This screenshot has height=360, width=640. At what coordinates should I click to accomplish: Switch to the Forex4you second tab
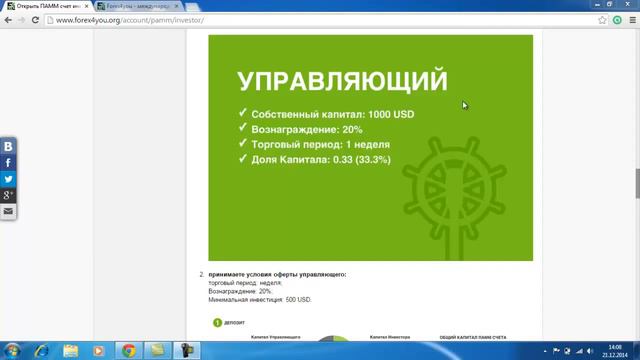[x=138, y=6]
